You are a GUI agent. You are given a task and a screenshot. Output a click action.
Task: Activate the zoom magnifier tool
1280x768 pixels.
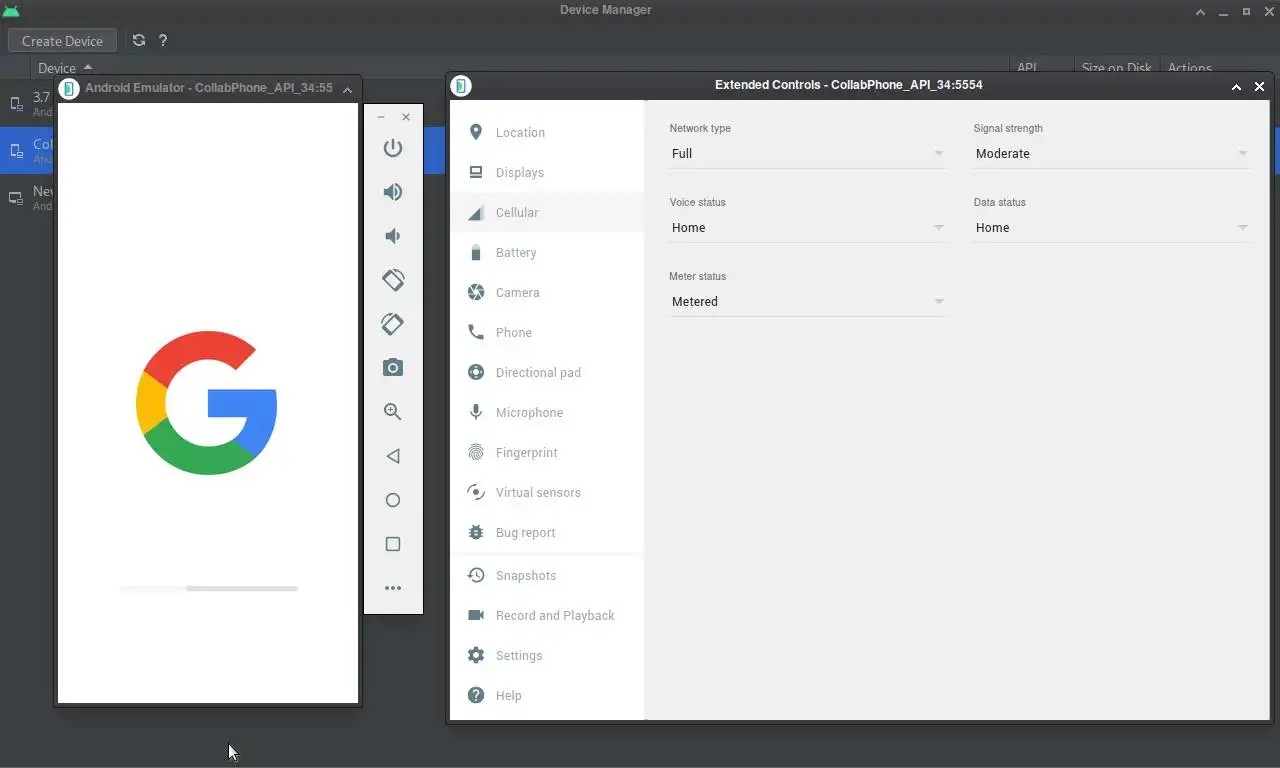tap(393, 412)
